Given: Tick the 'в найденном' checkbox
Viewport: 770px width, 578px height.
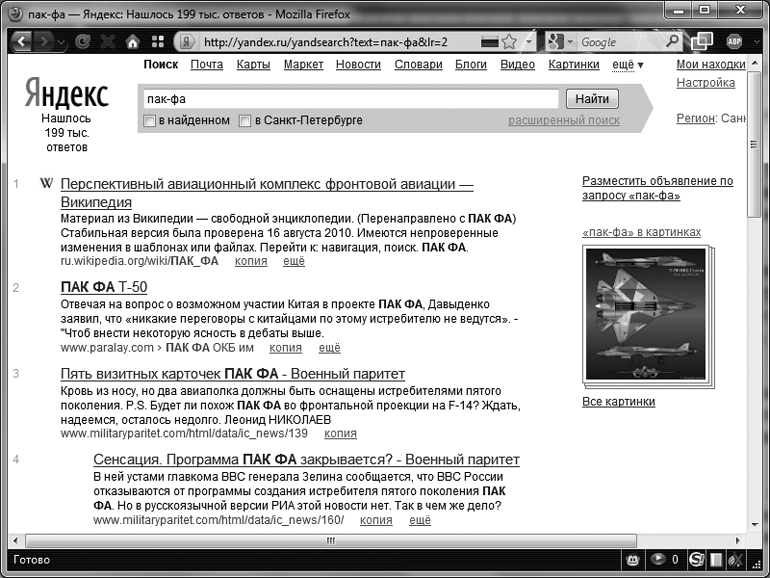Looking at the screenshot, I should [x=150, y=121].
